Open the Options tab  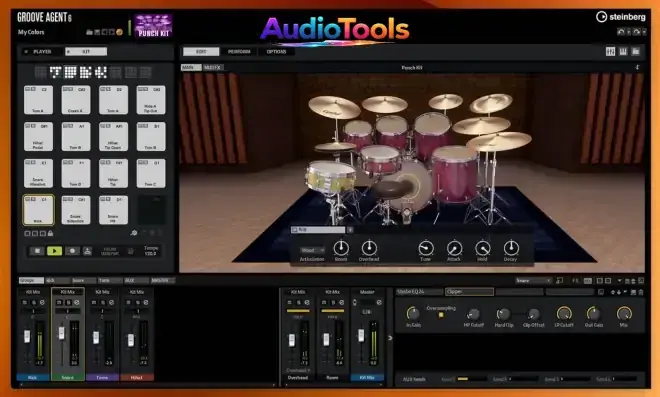coord(276,51)
